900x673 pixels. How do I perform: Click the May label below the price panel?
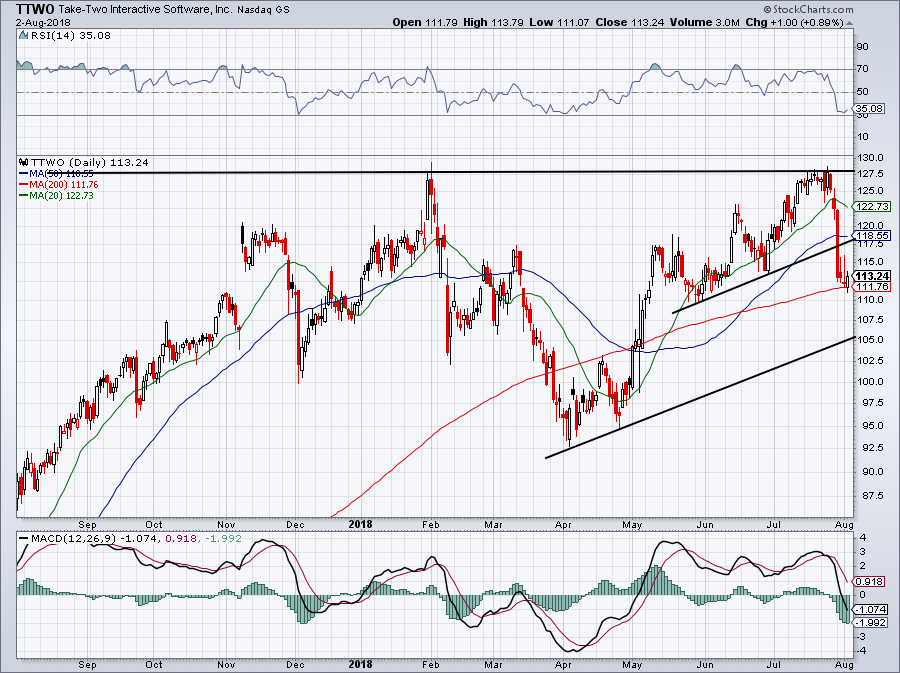point(632,524)
